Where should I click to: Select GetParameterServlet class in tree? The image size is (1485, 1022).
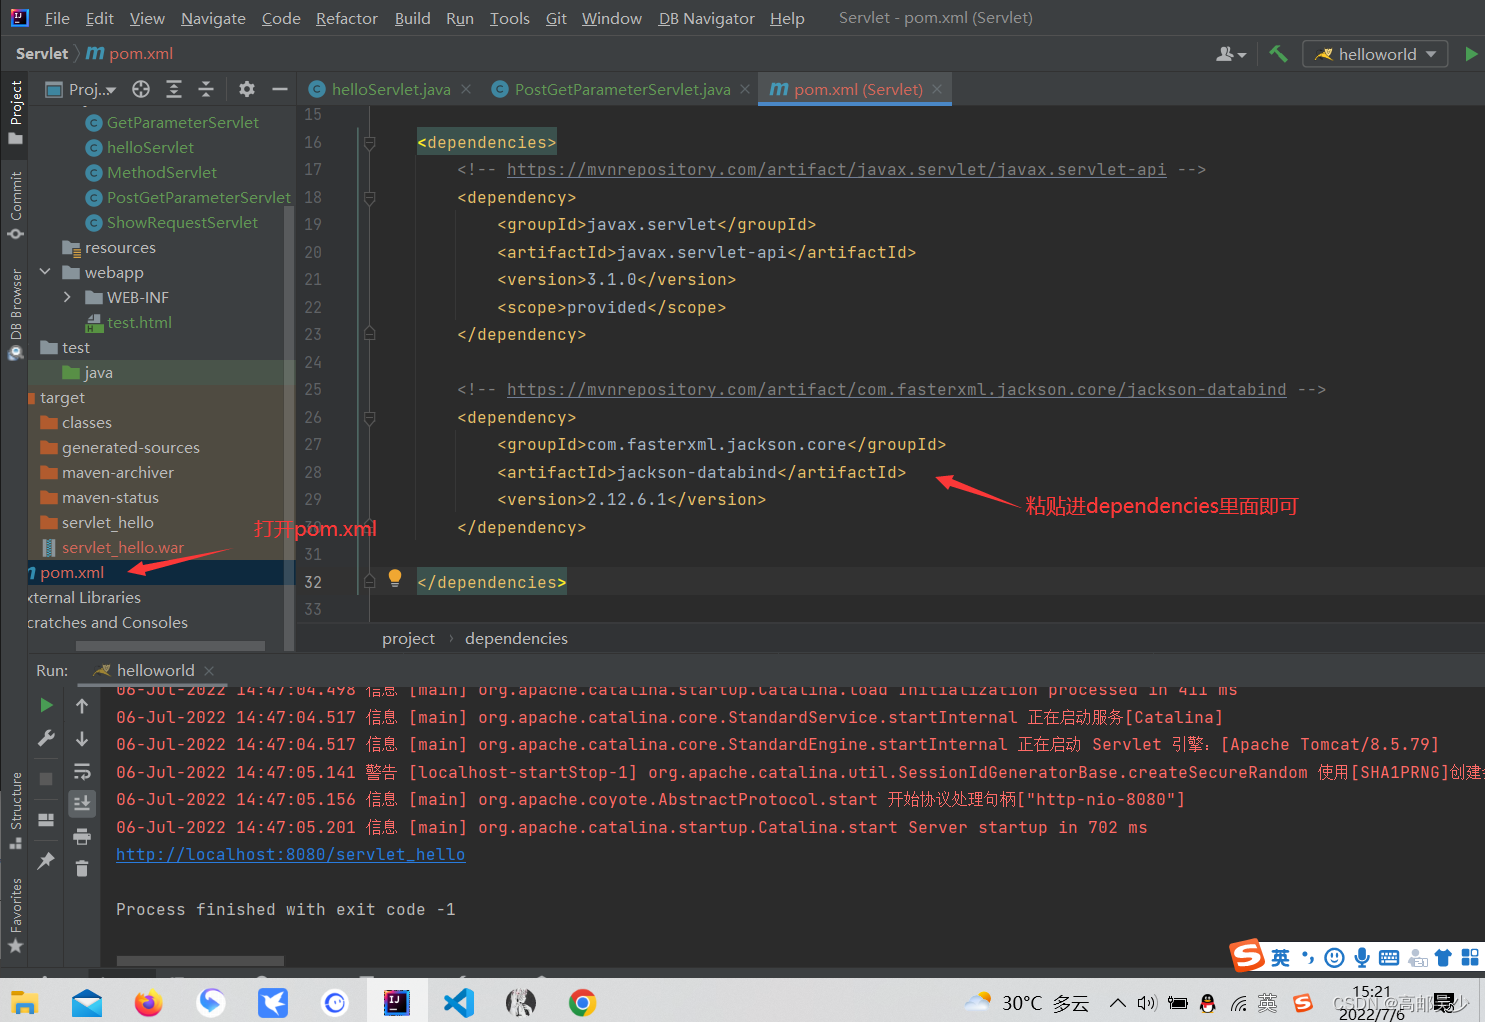coord(182,122)
